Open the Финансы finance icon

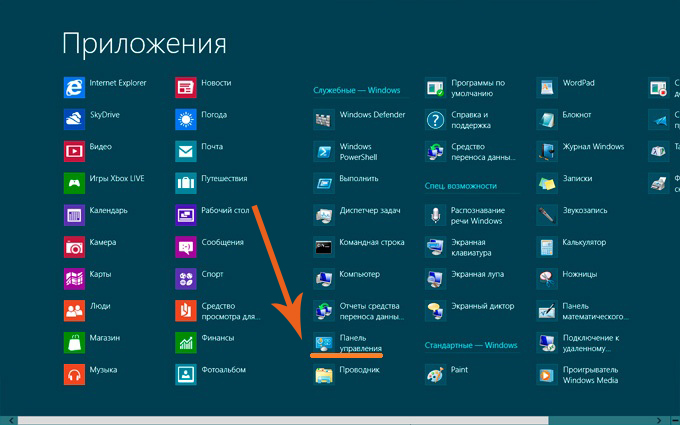[x=186, y=343]
